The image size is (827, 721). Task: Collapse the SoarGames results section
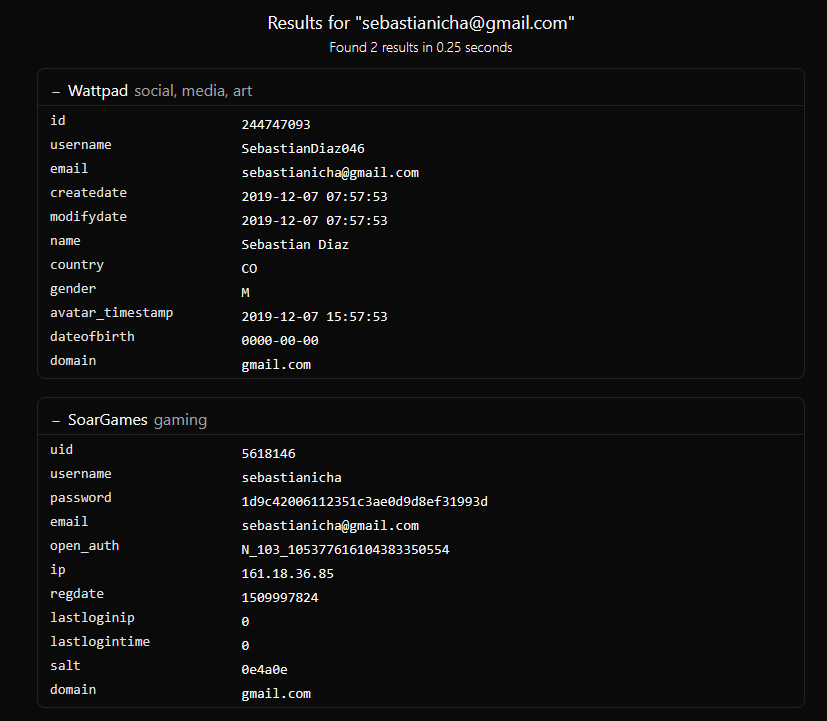coord(56,420)
